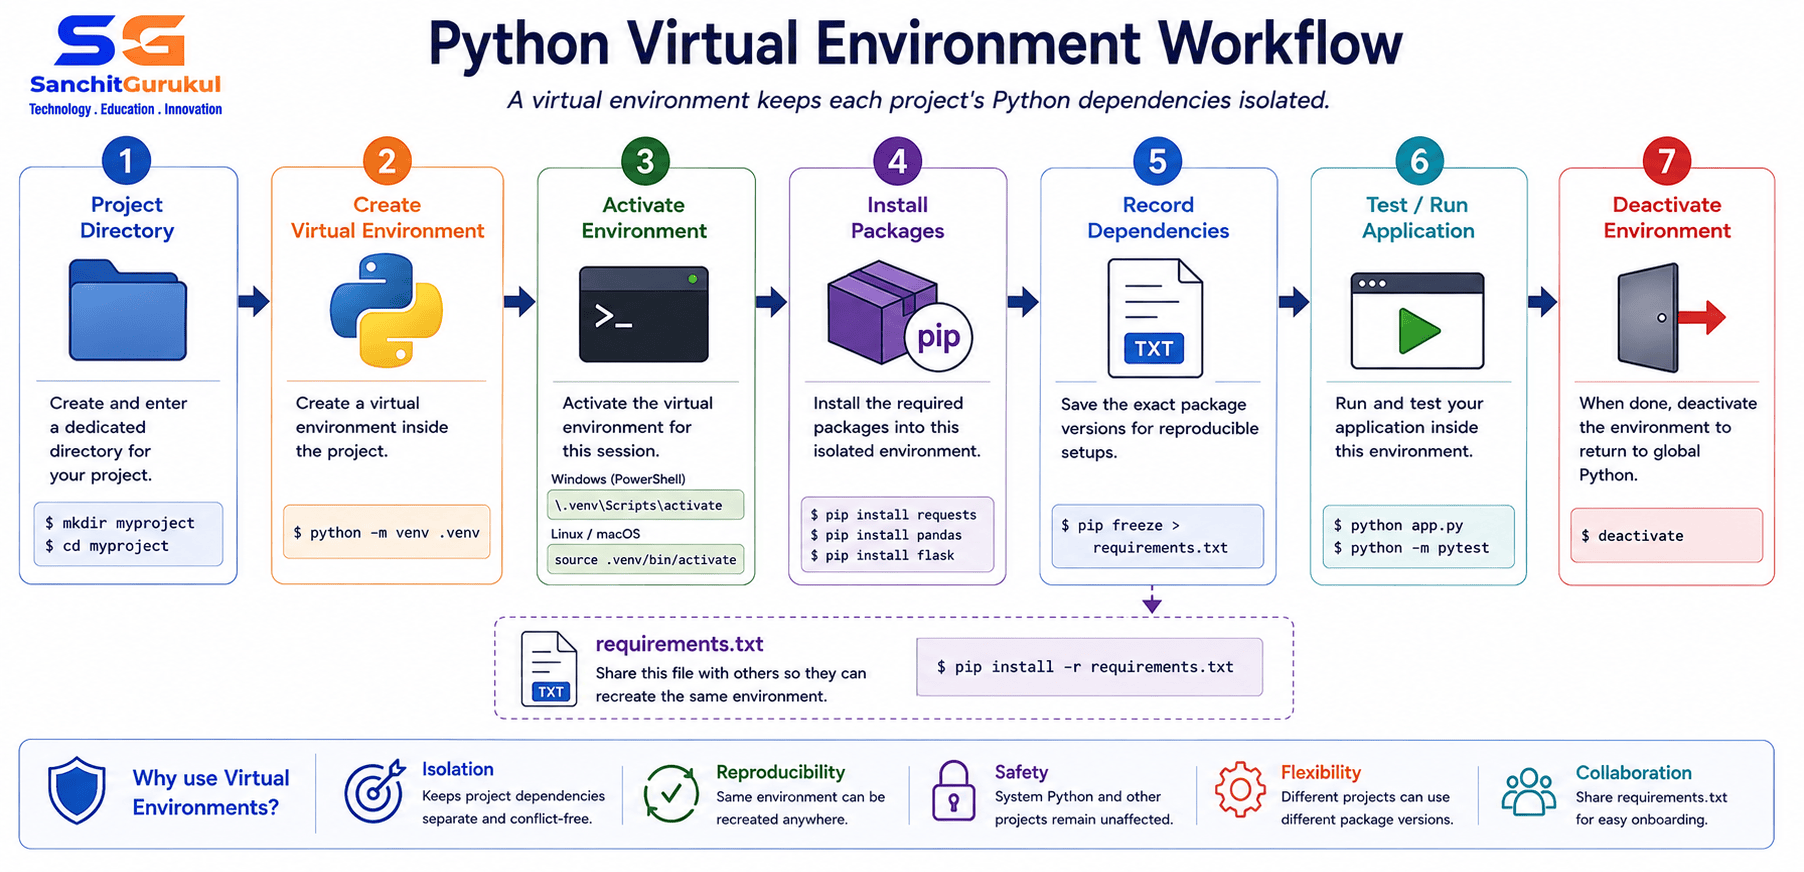Click the blue shield icon
The height and width of the screenshot is (872, 1804).
click(77, 790)
